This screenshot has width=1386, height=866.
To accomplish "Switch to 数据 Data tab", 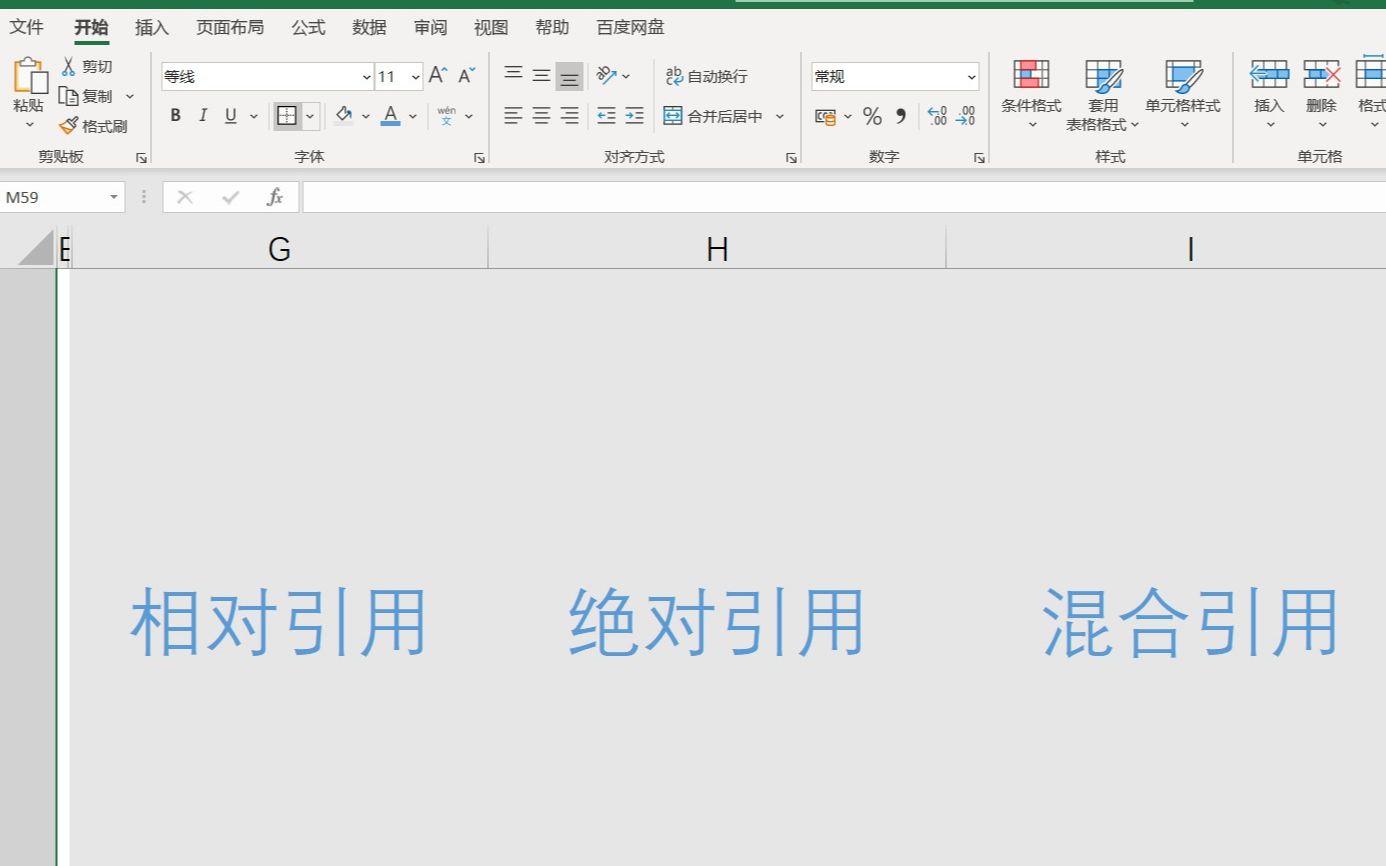I will tap(369, 28).
